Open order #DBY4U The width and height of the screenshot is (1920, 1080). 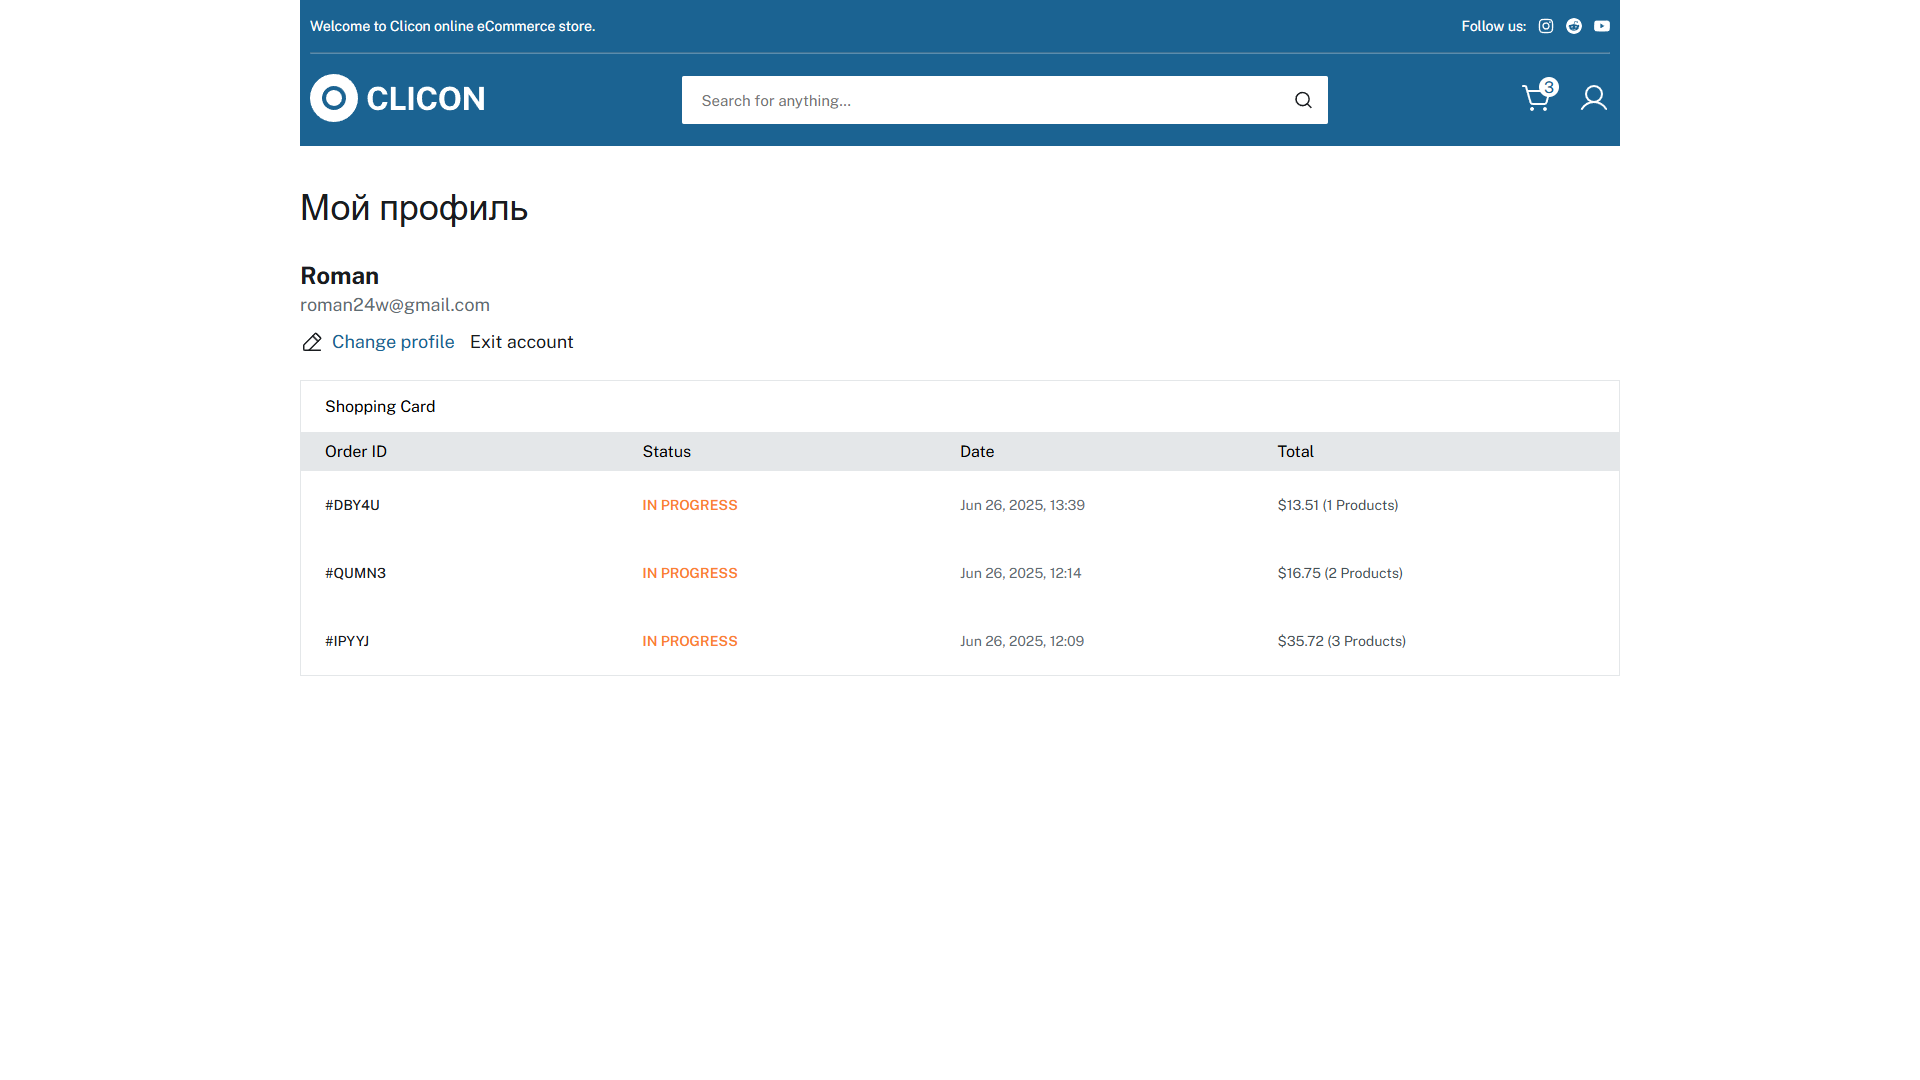click(352, 505)
